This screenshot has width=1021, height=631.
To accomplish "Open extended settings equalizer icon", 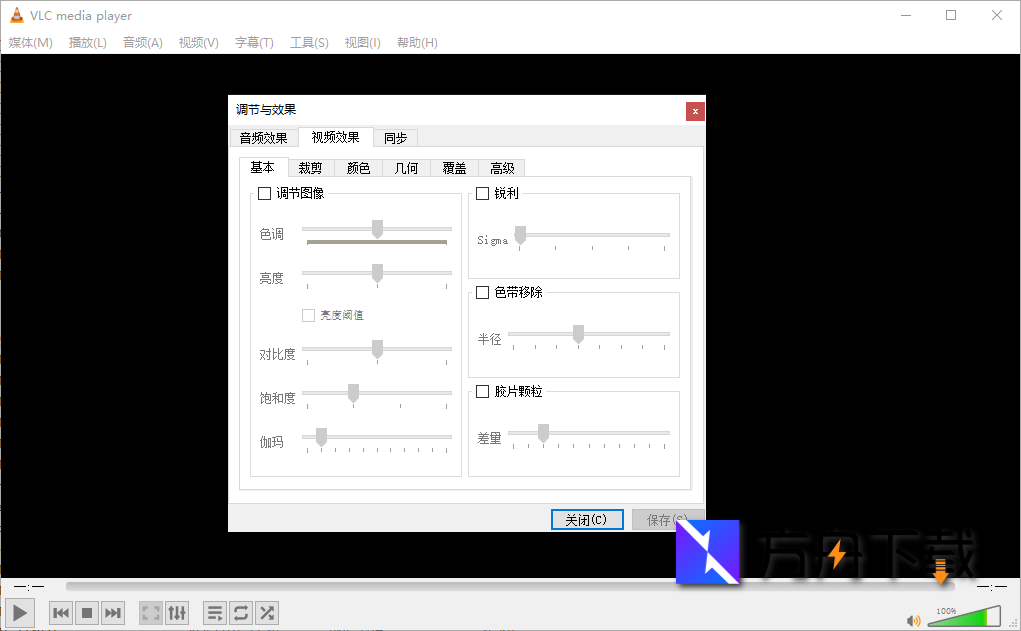I will click(177, 612).
